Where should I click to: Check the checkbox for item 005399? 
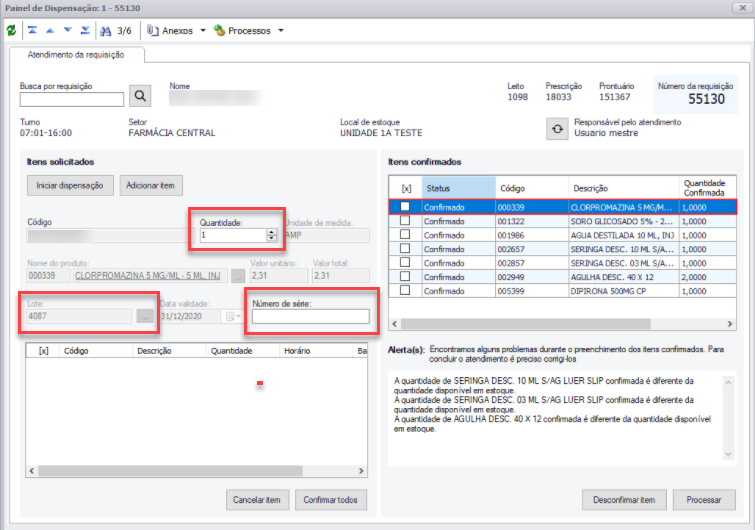point(405,290)
